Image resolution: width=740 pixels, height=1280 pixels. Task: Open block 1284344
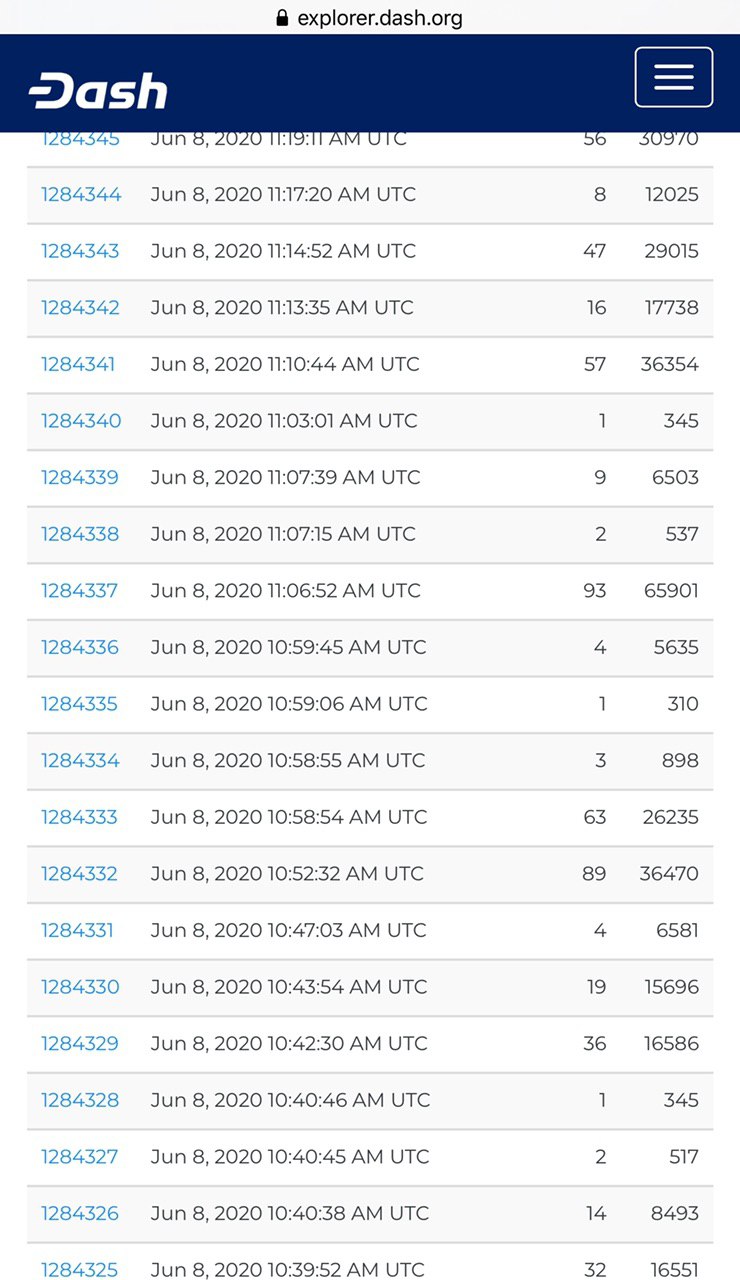81,194
